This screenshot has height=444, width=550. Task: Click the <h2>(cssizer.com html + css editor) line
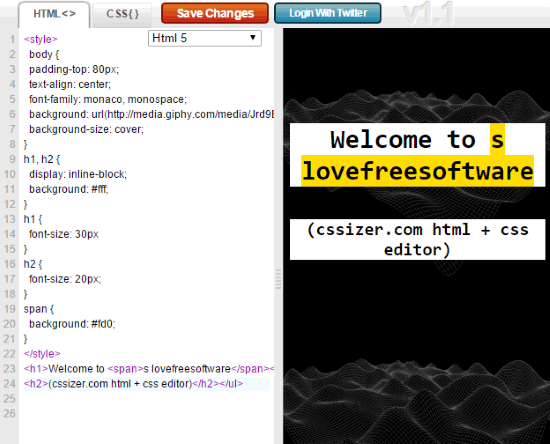tap(133, 384)
